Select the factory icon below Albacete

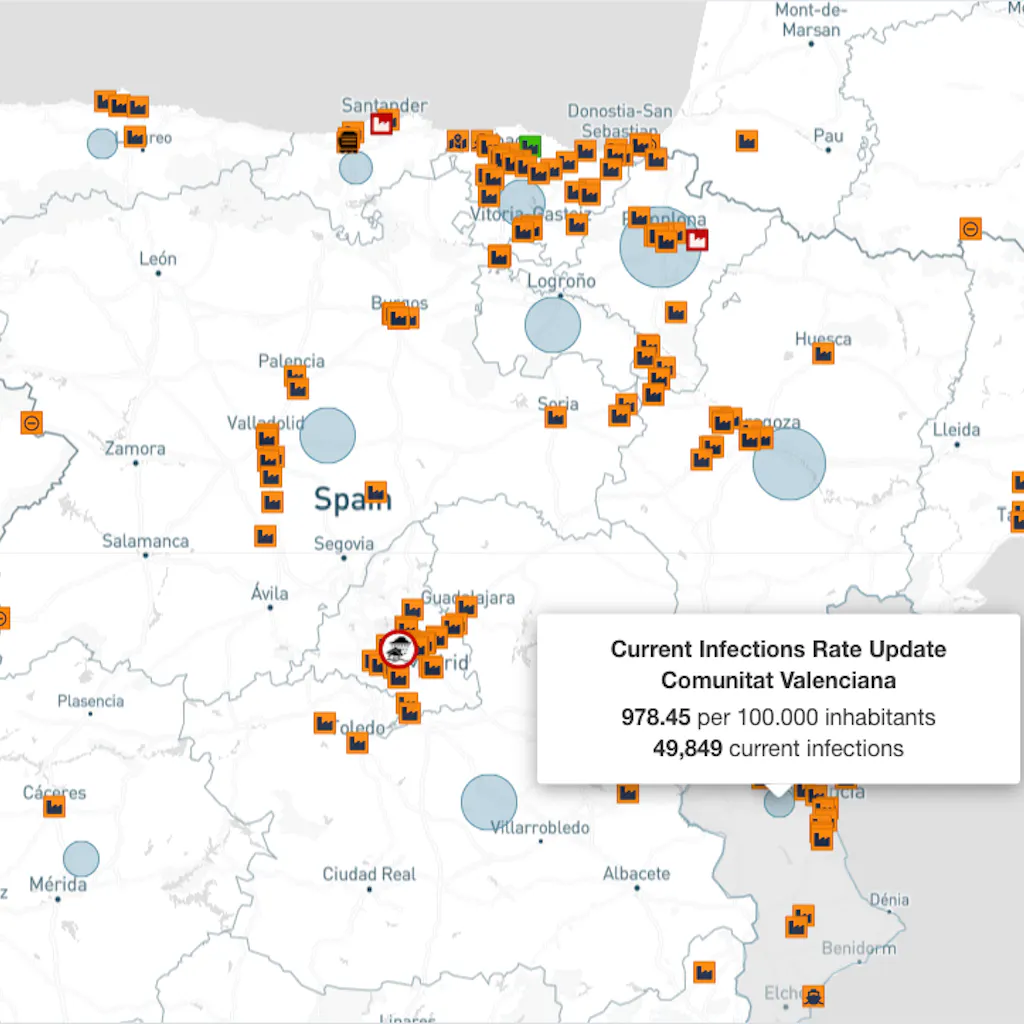click(x=705, y=971)
